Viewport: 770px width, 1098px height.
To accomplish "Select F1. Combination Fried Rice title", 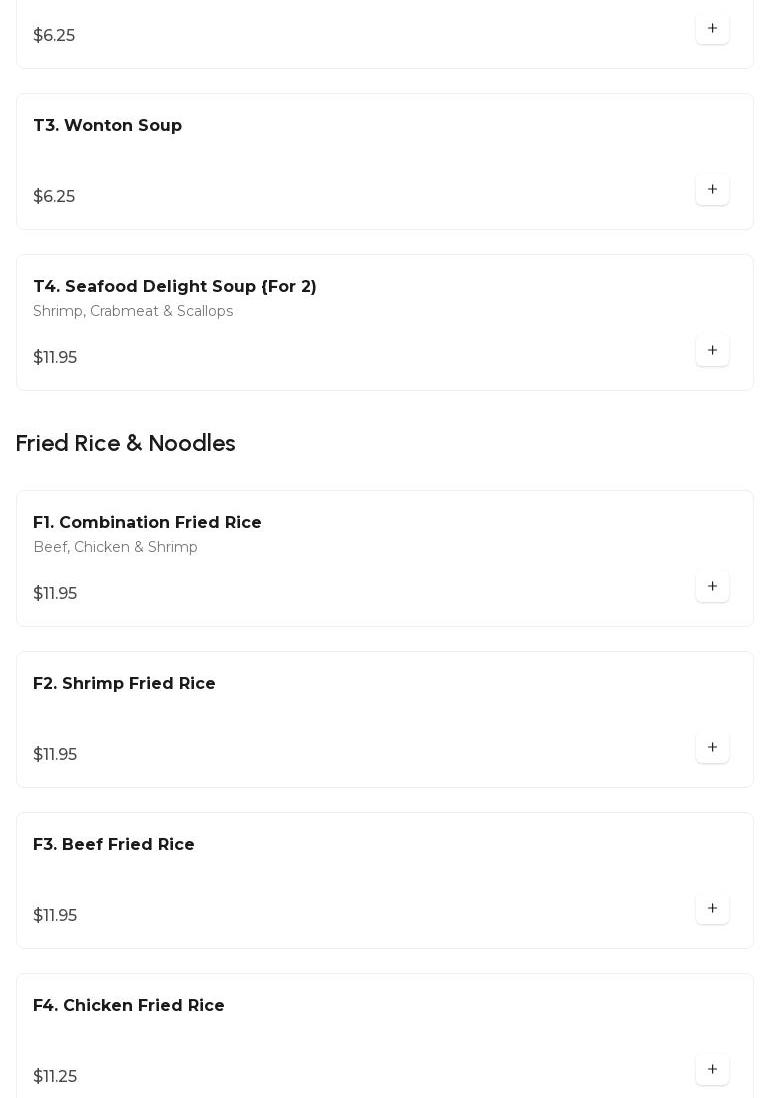I will (x=147, y=523).
